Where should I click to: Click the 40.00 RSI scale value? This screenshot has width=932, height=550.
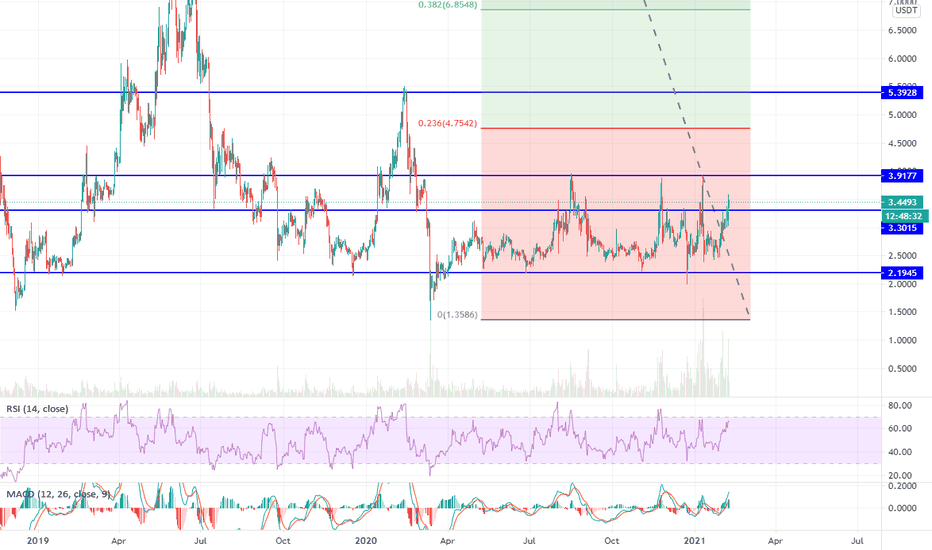(x=900, y=452)
